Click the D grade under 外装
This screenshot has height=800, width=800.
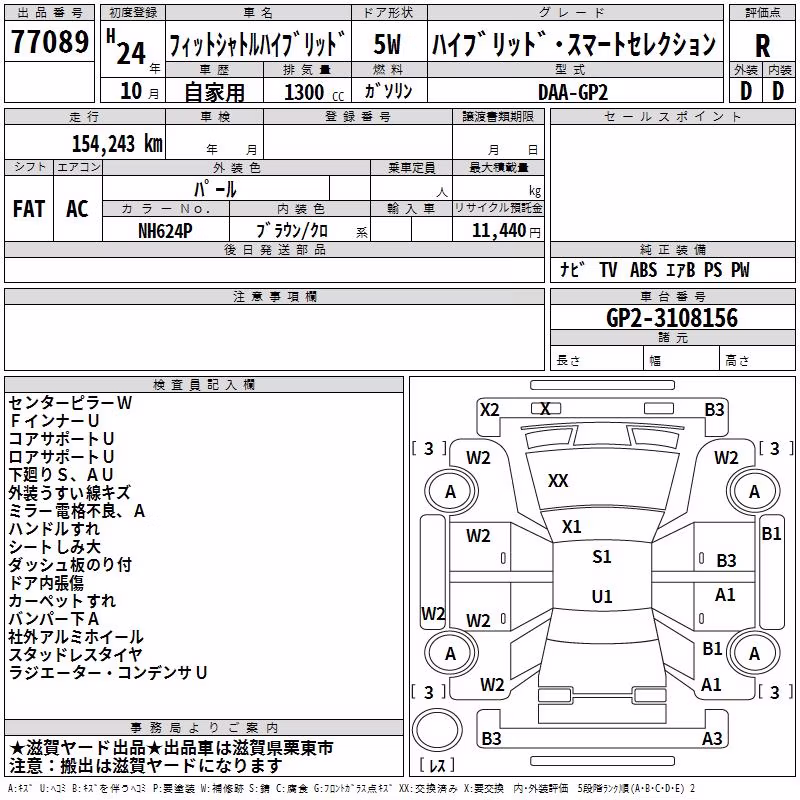(746, 91)
